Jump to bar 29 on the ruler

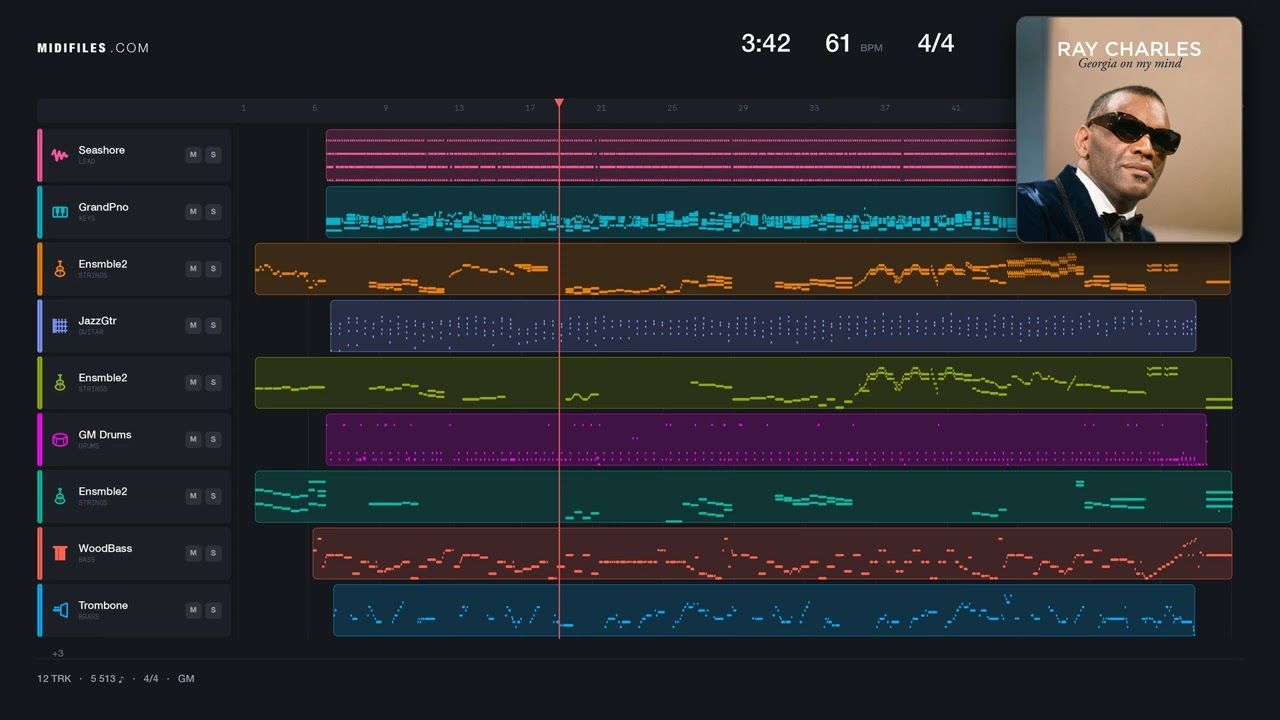tap(743, 108)
